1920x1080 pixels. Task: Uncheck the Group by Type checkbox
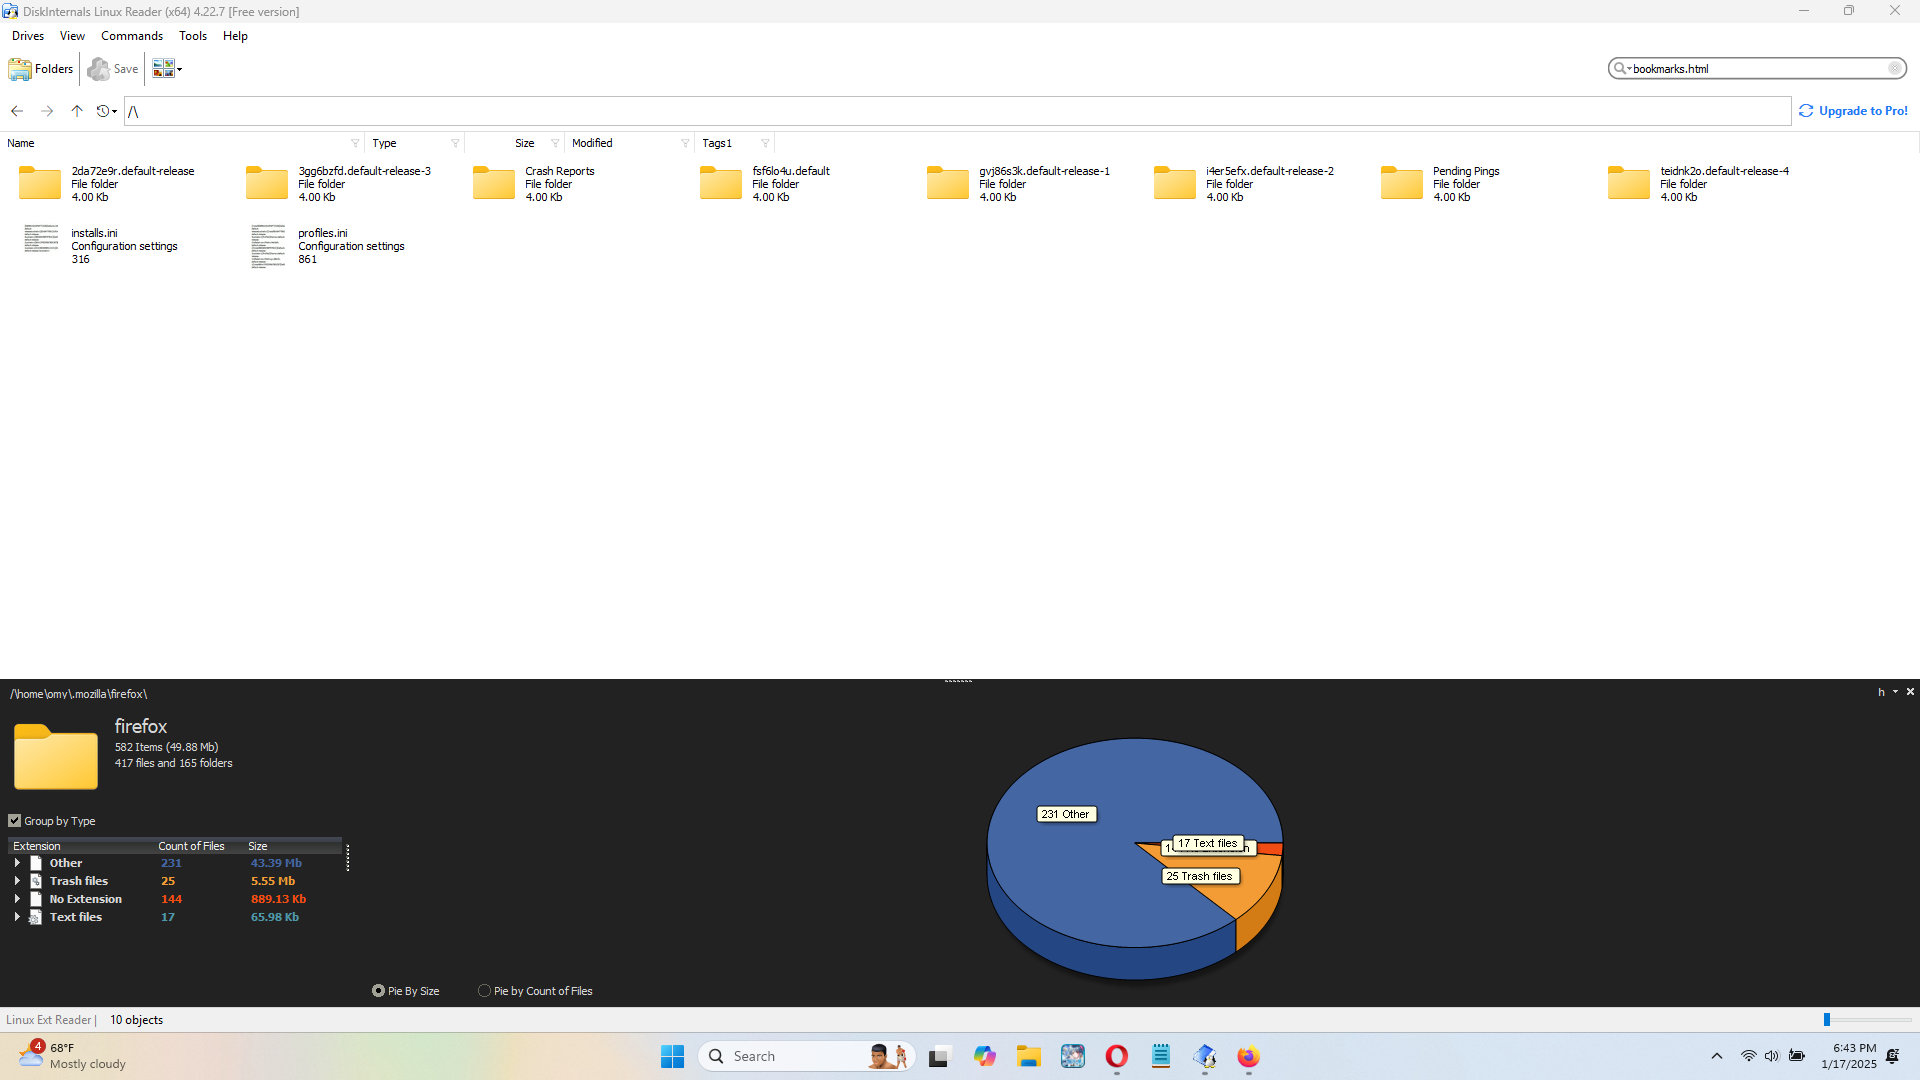click(15, 821)
